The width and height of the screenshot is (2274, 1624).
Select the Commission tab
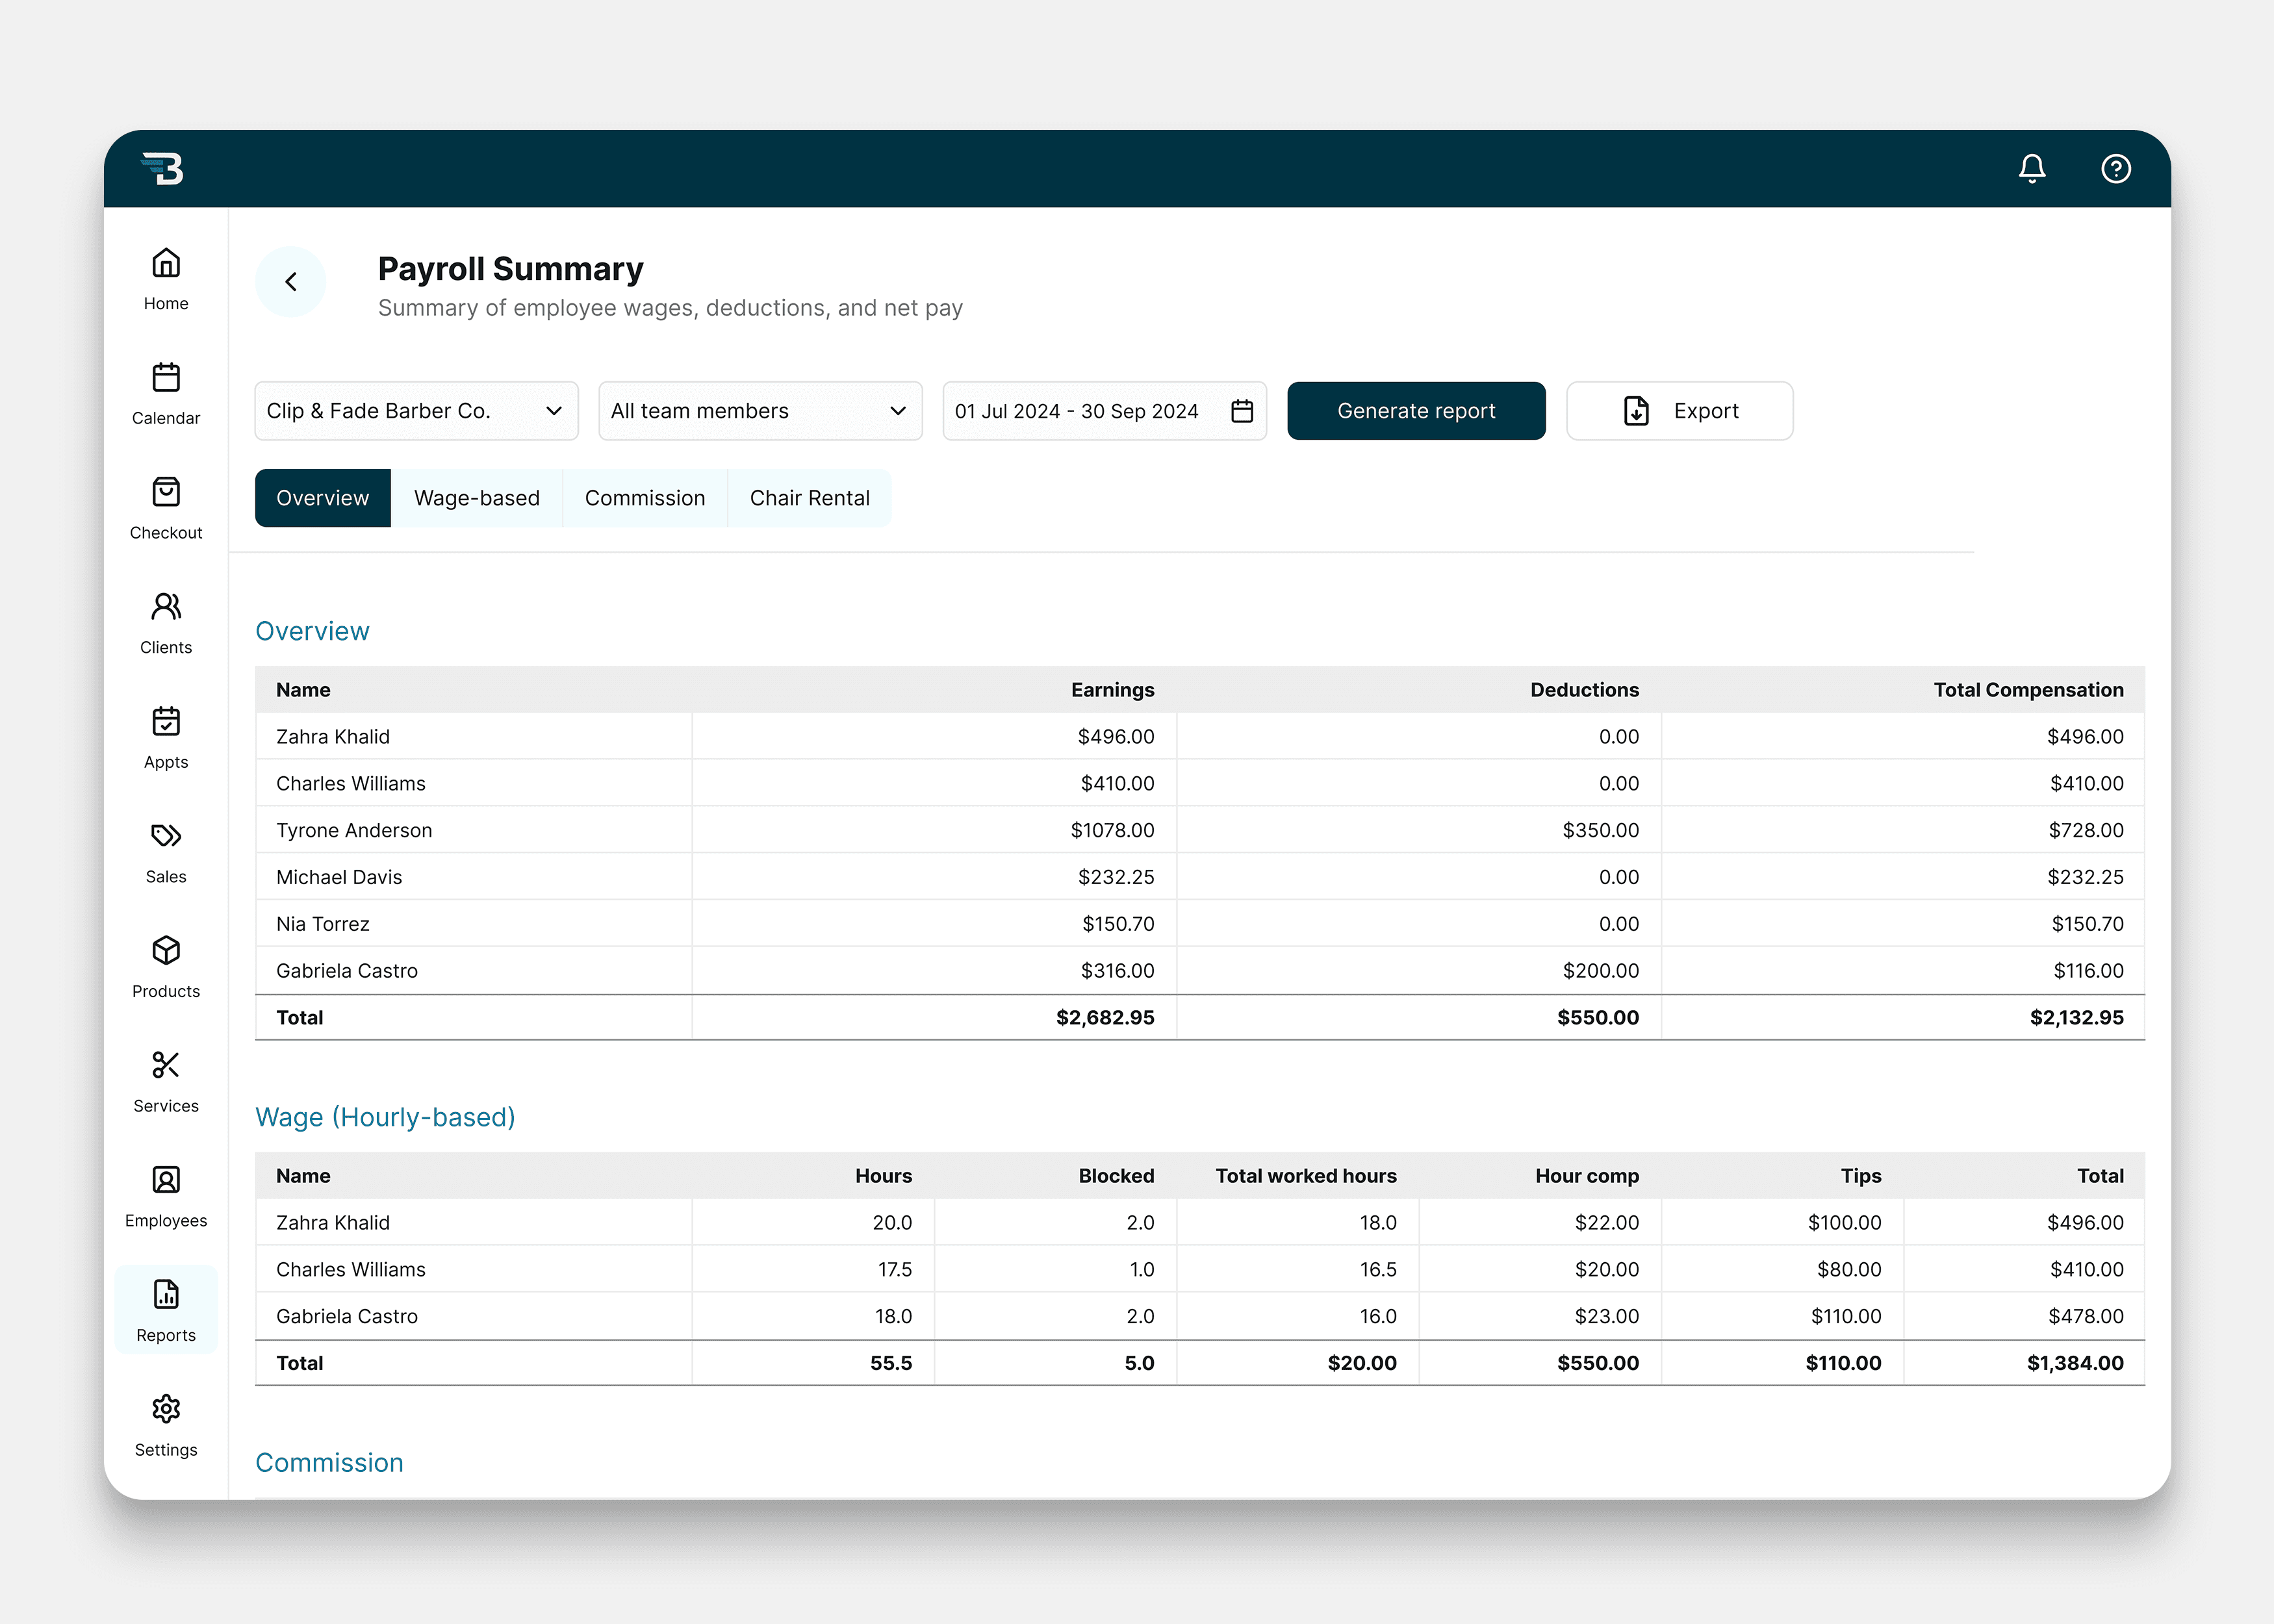(x=644, y=498)
